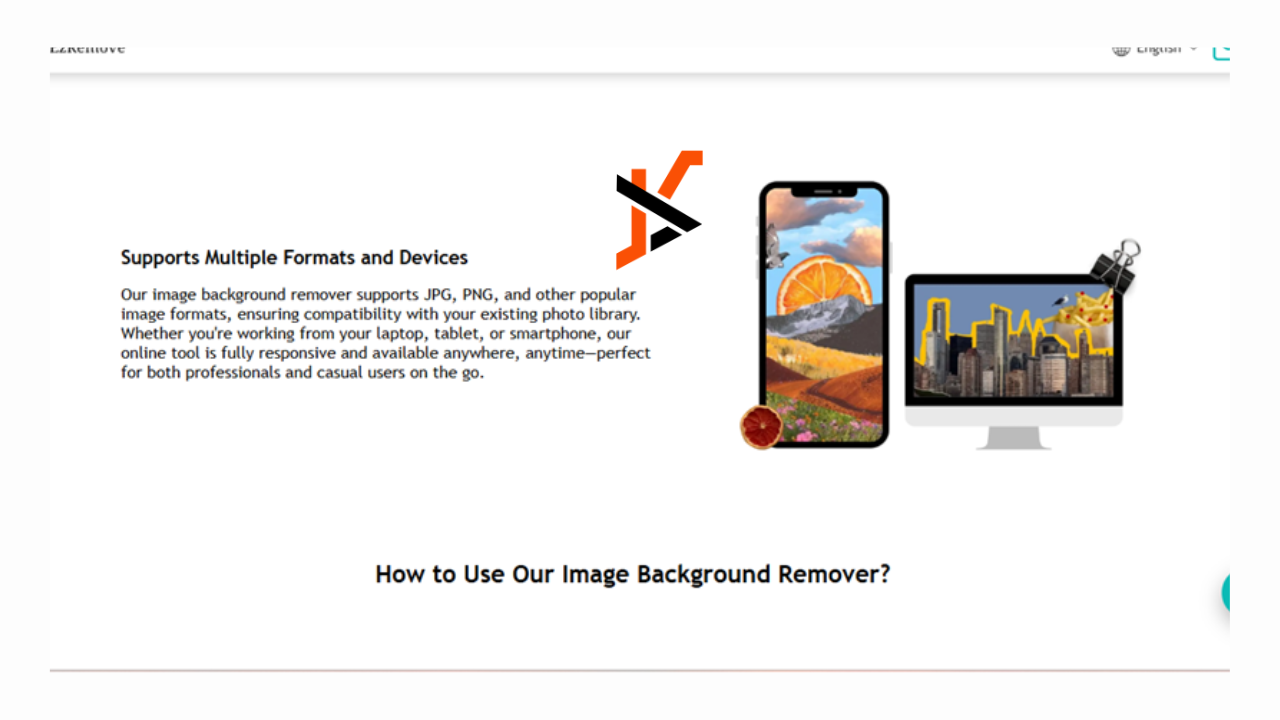The width and height of the screenshot is (1280, 720).
Task: Click the orange slice inside phone screen
Action: coord(824,287)
